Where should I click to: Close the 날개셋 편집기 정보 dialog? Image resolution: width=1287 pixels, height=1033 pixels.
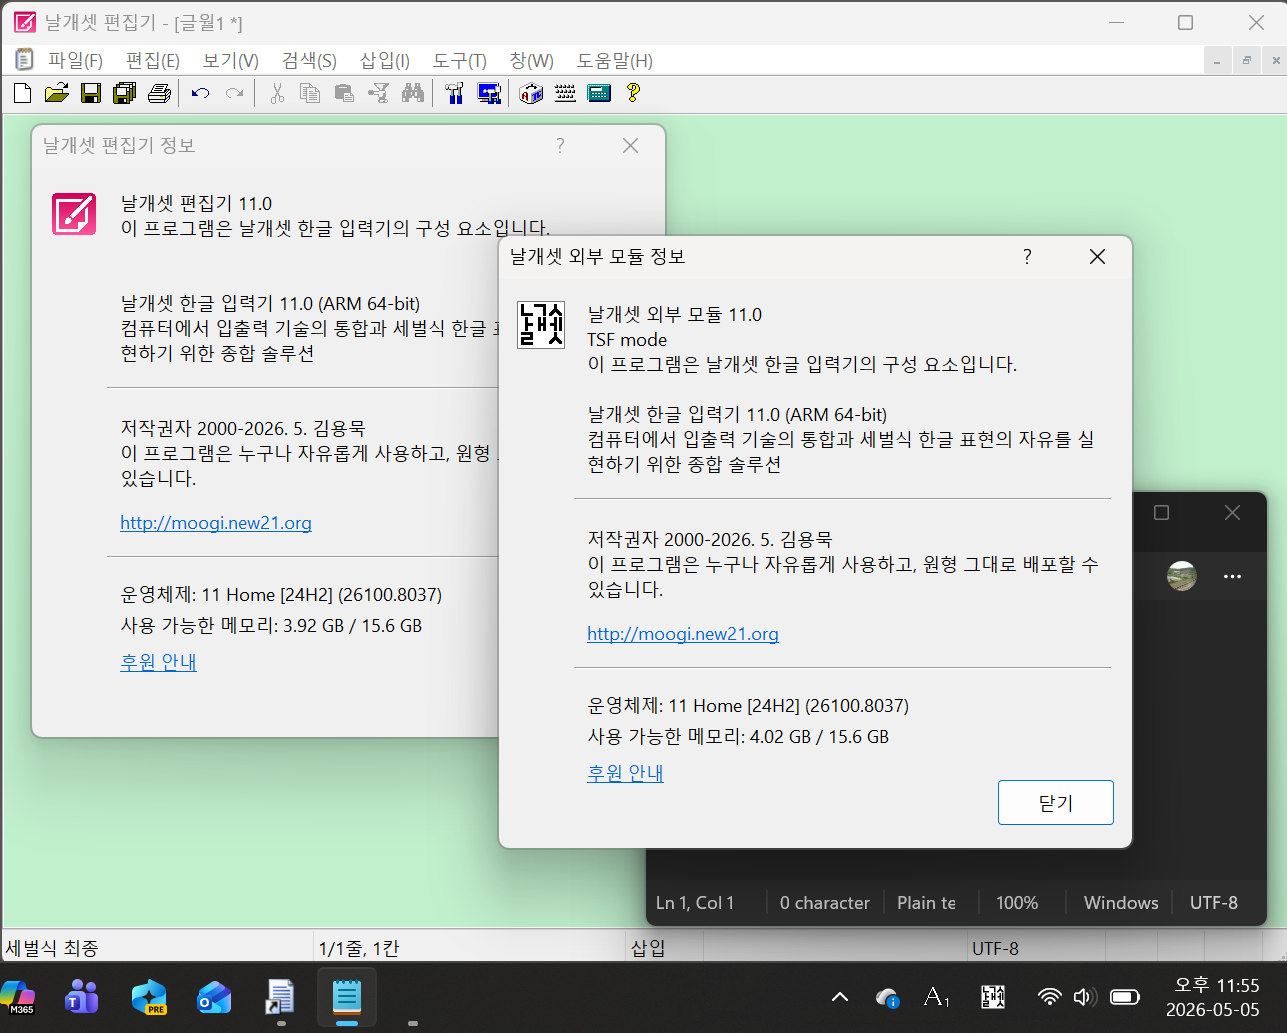click(x=630, y=146)
